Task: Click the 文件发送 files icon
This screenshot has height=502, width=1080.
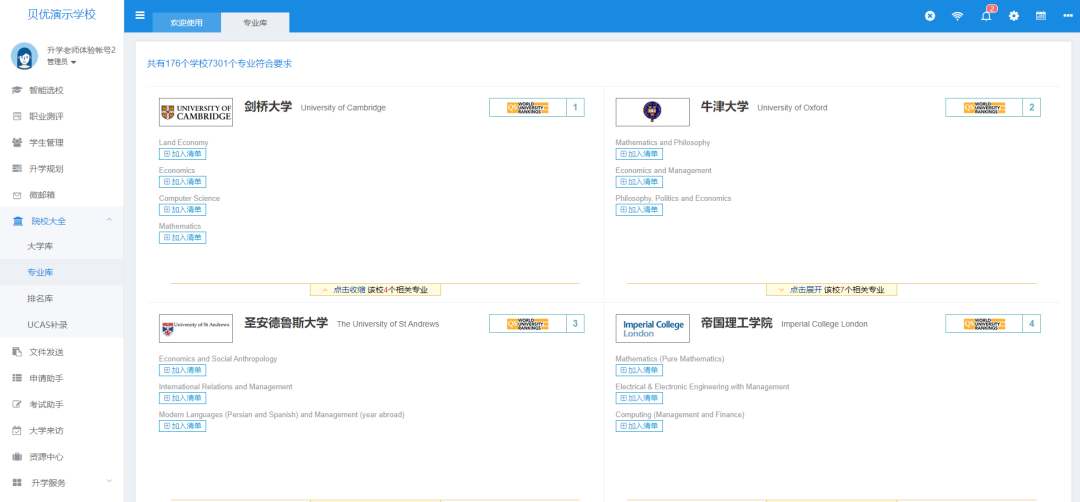Action: pos(17,352)
